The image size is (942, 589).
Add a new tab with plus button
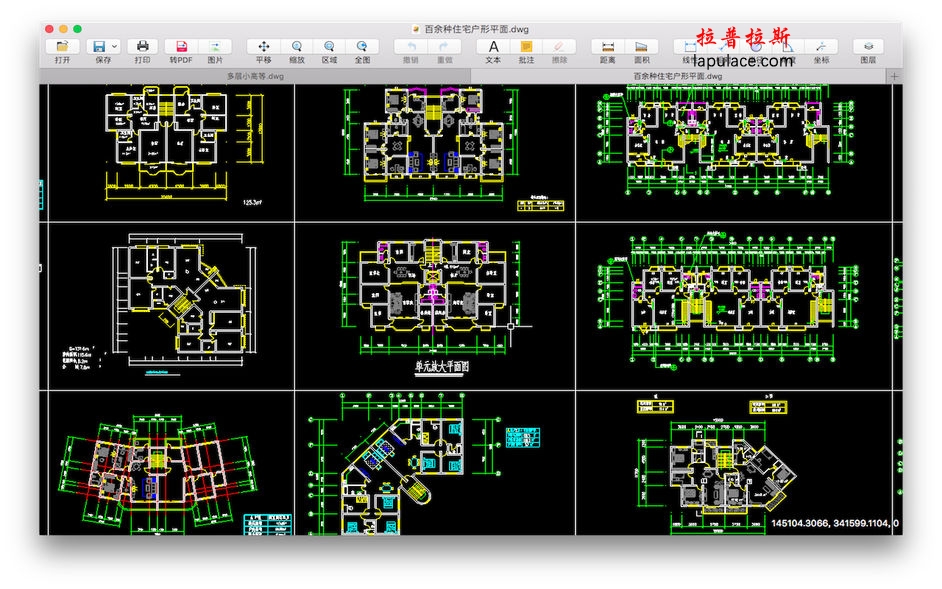894,76
